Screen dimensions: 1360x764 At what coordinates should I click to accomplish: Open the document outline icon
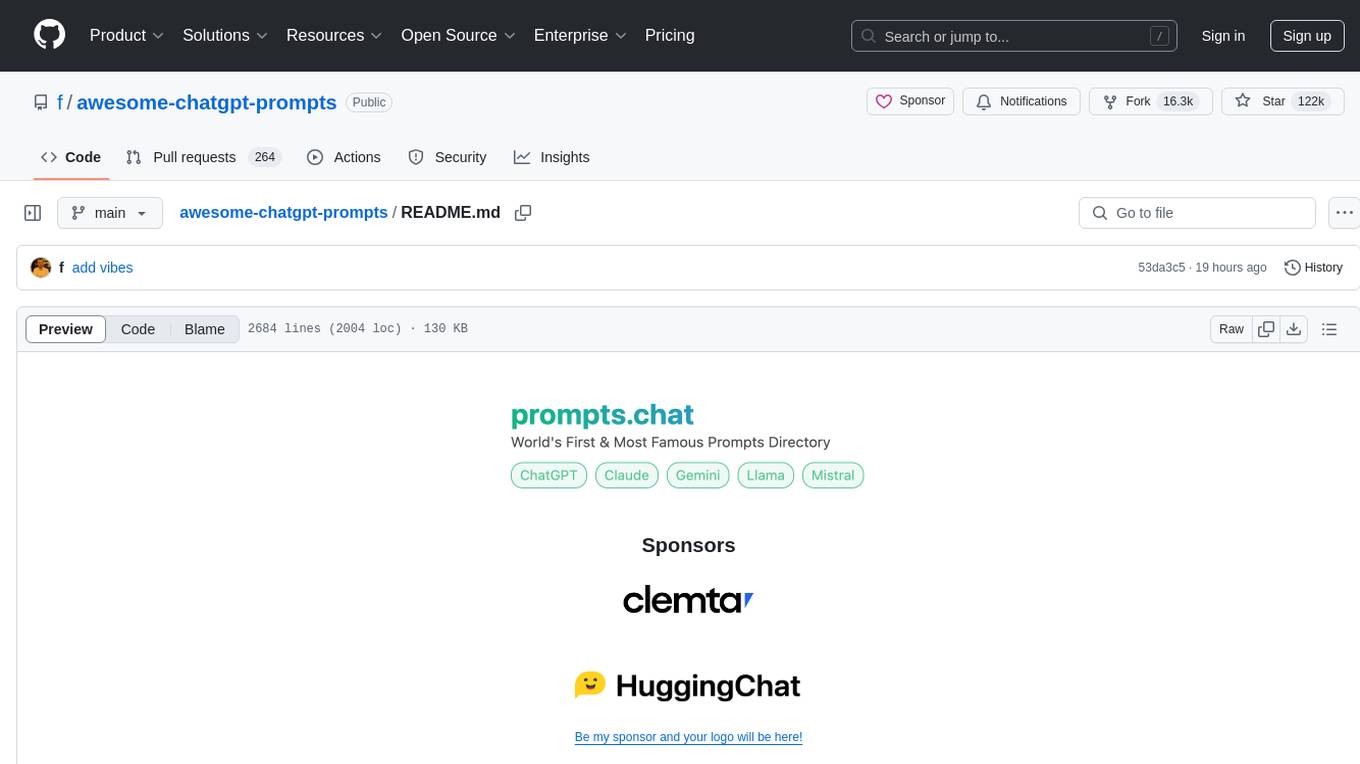click(x=1329, y=329)
